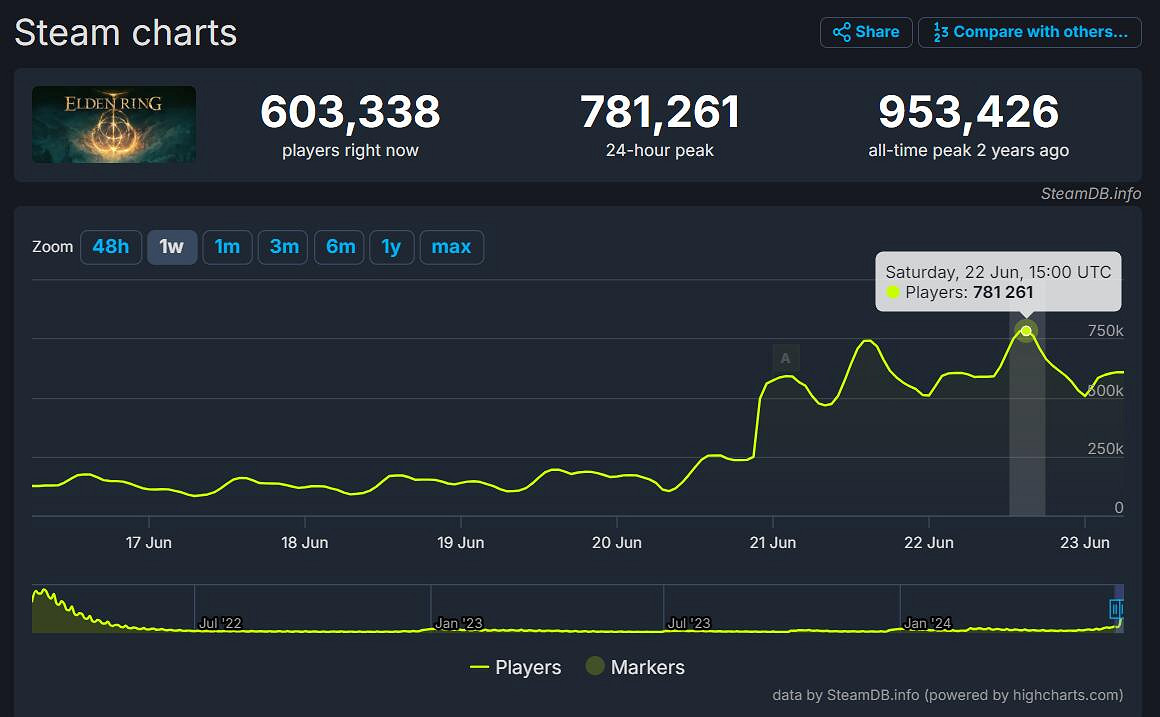Click the A marker flag on chart
This screenshot has width=1160, height=717.
[785, 358]
